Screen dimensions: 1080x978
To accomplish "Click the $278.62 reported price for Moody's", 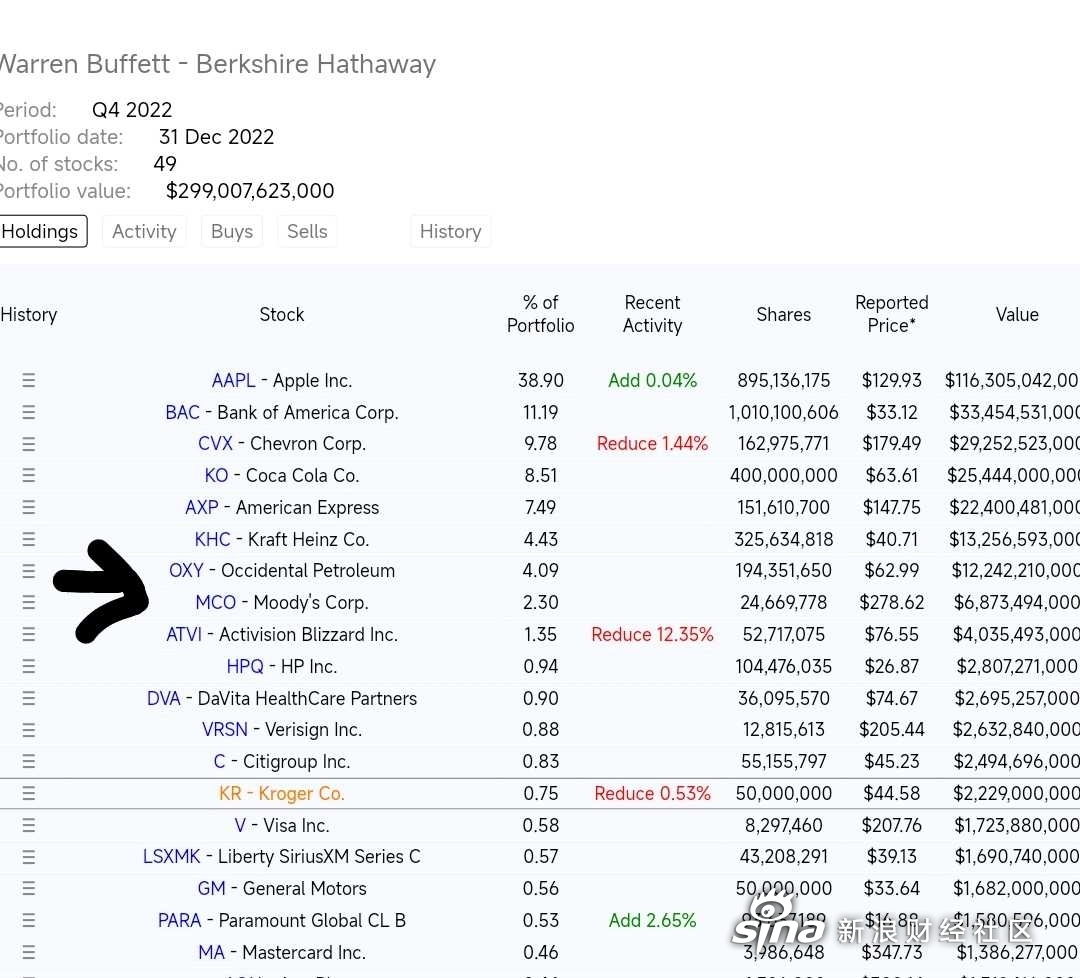I will click(x=891, y=603).
